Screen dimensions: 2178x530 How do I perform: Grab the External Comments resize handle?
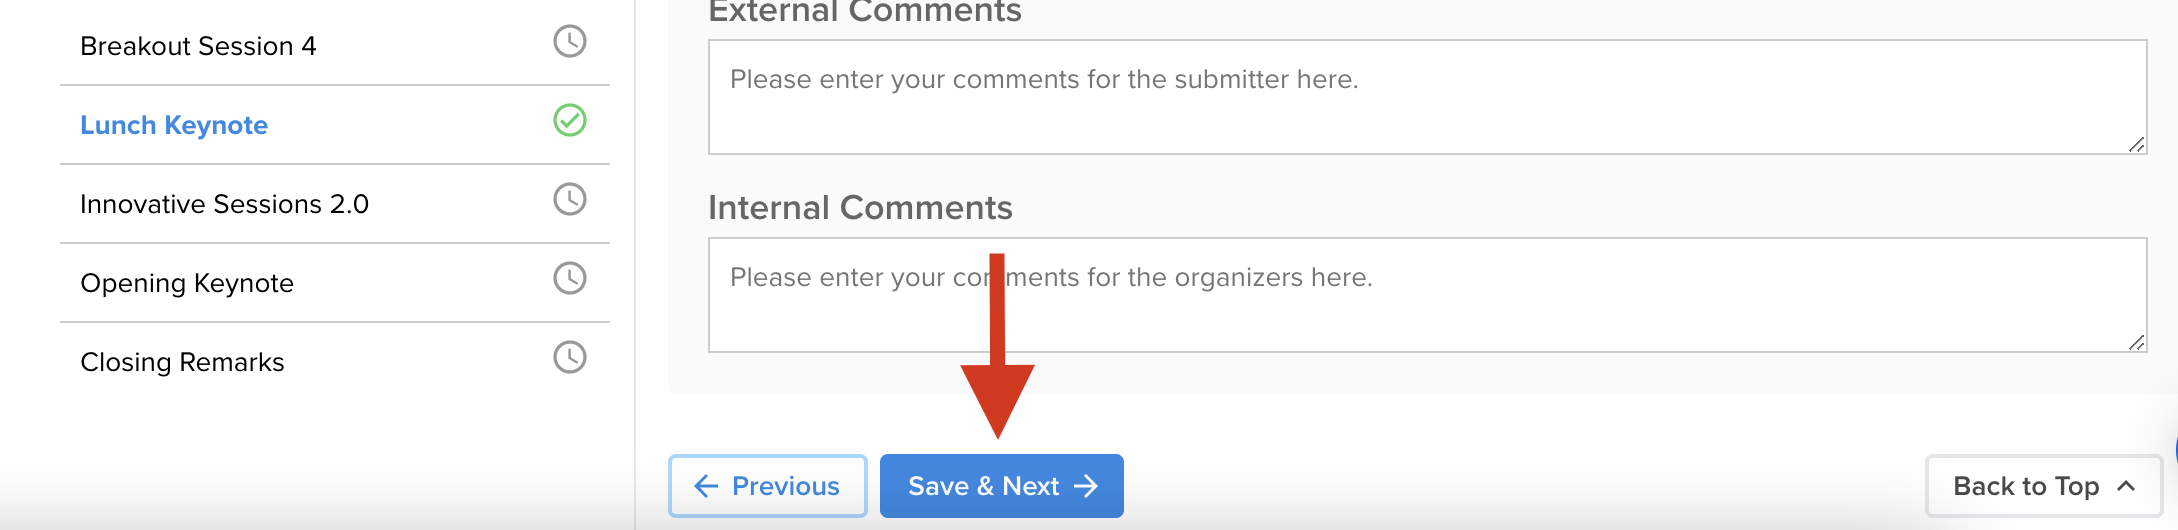(x=2137, y=144)
